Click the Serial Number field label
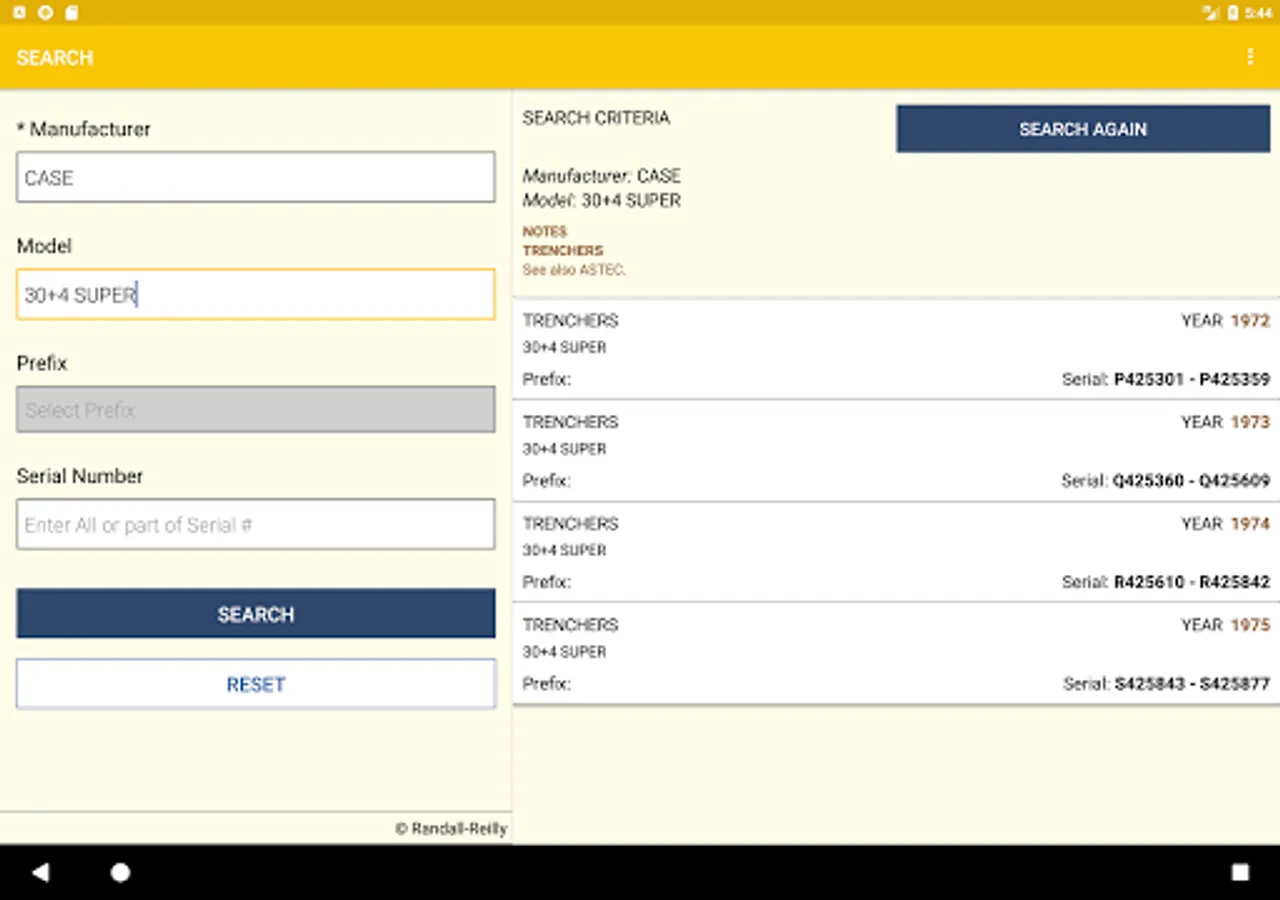This screenshot has height=900, width=1280. pos(80,476)
